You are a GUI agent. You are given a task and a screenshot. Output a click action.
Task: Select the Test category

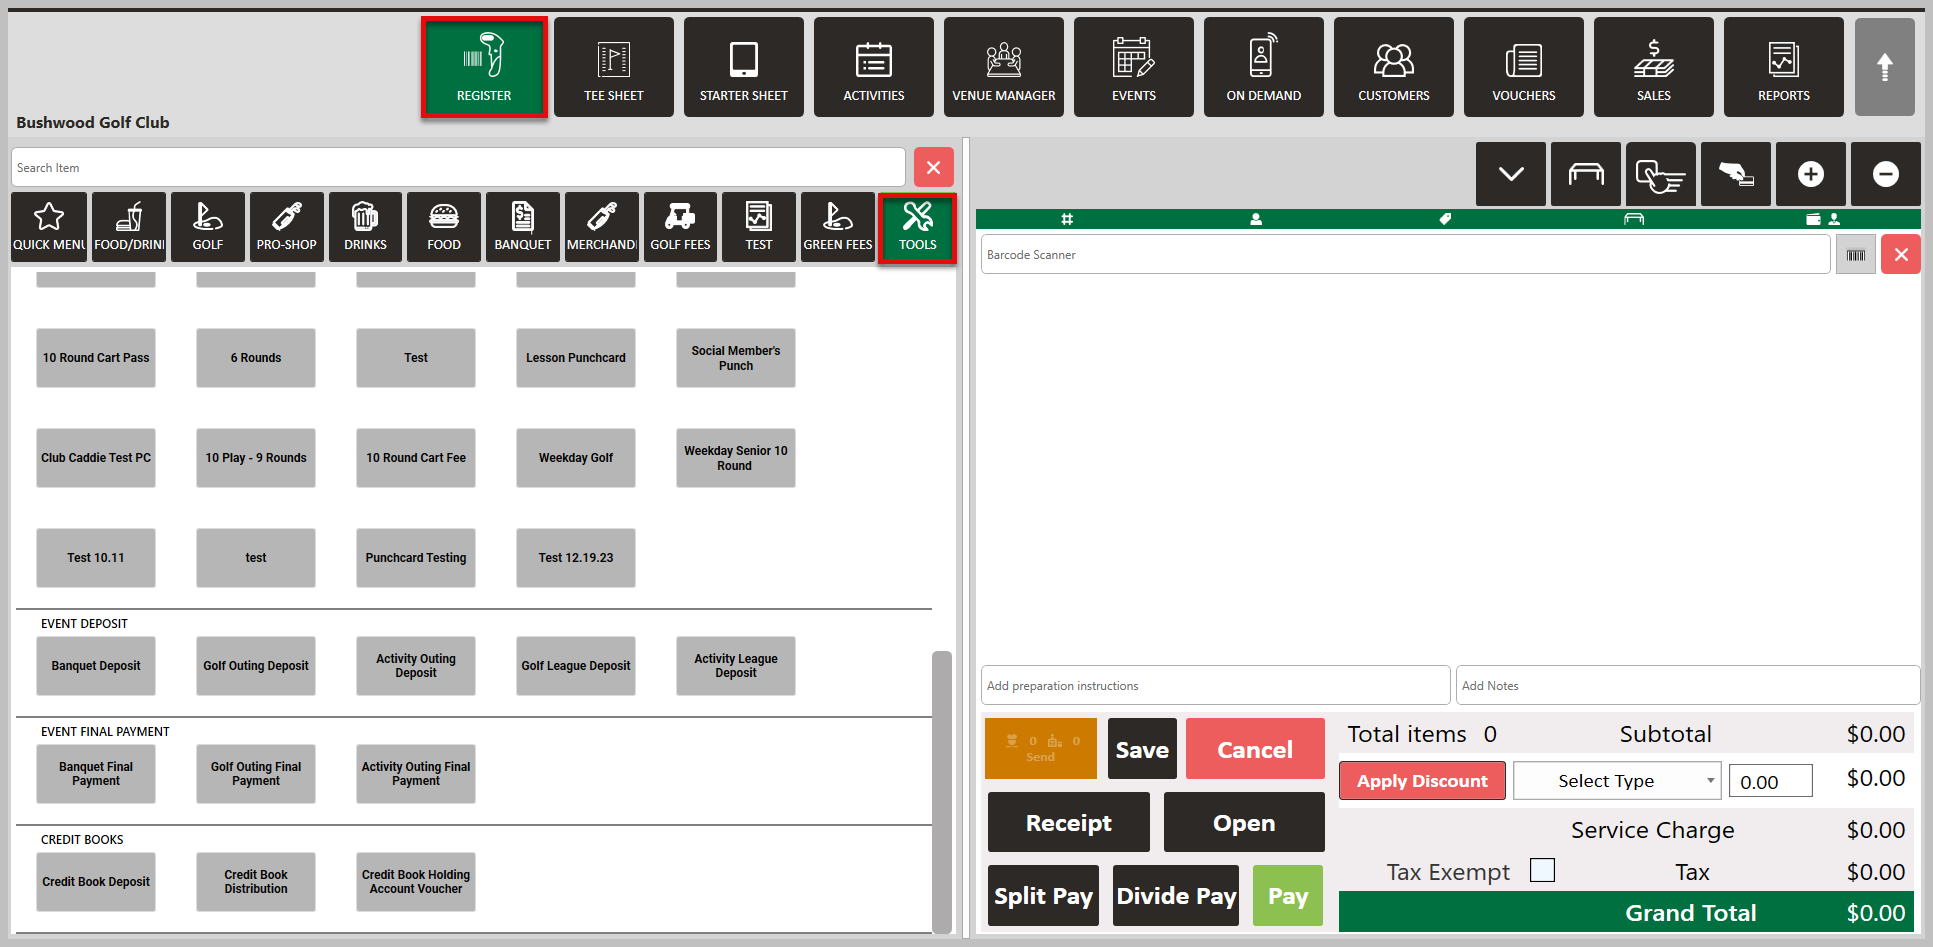(759, 227)
